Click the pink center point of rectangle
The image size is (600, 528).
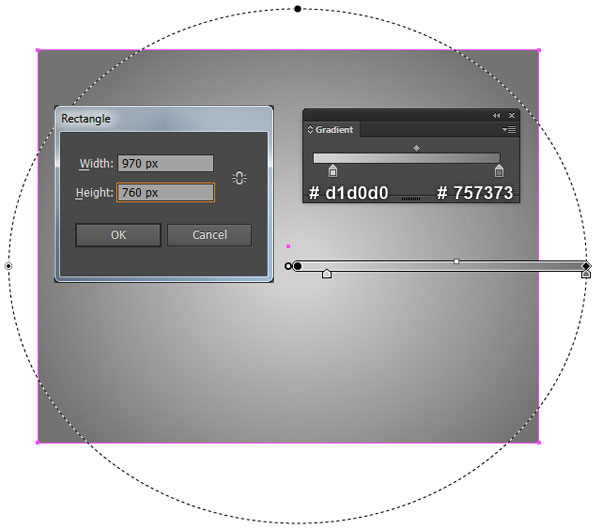[288, 246]
